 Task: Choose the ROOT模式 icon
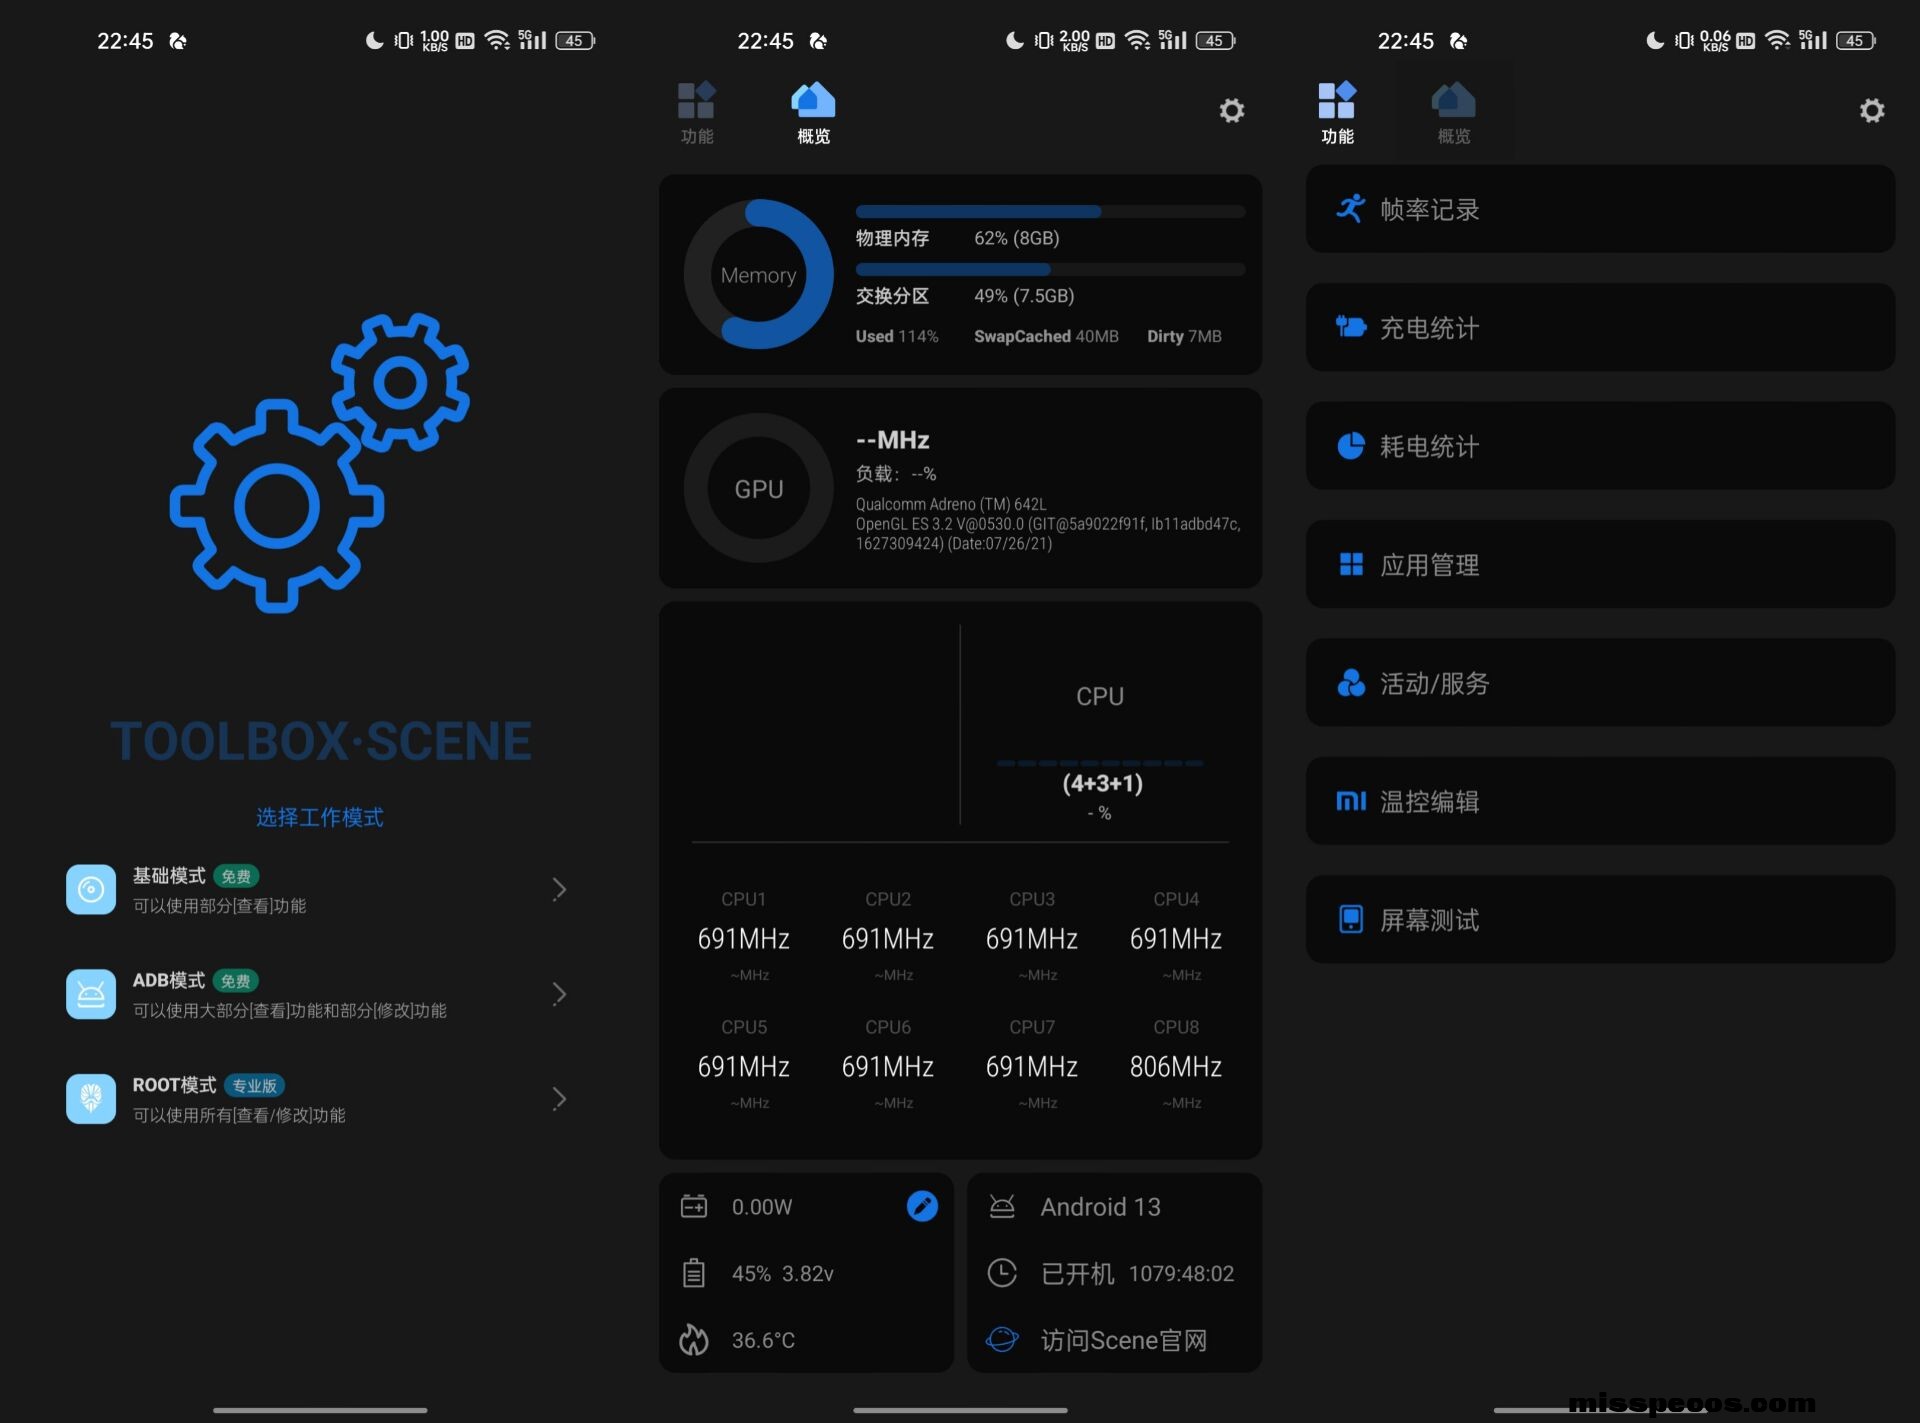coord(91,1099)
